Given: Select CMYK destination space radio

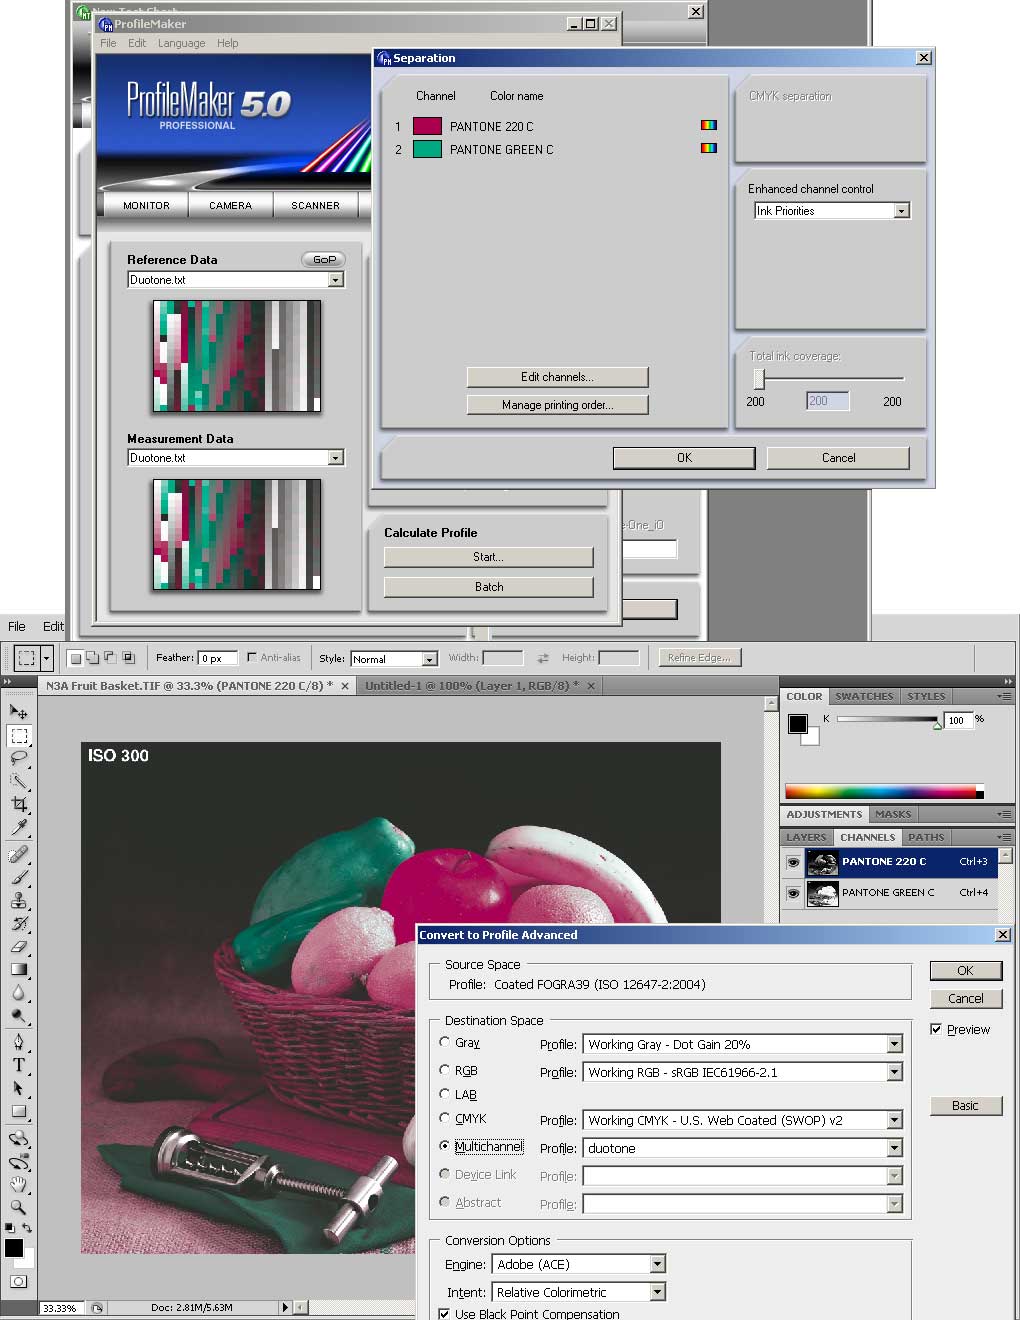Looking at the screenshot, I should [x=445, y=1118].
